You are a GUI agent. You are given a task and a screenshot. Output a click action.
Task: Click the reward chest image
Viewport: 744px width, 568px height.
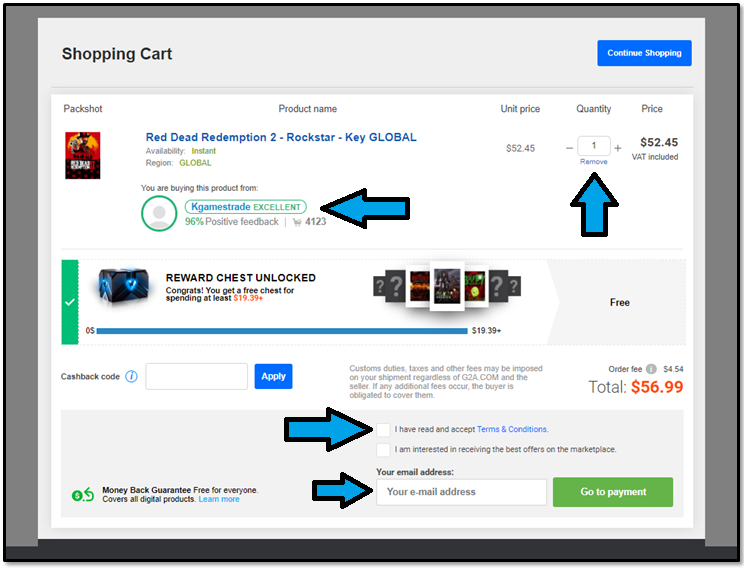click(x=124, y=286)
